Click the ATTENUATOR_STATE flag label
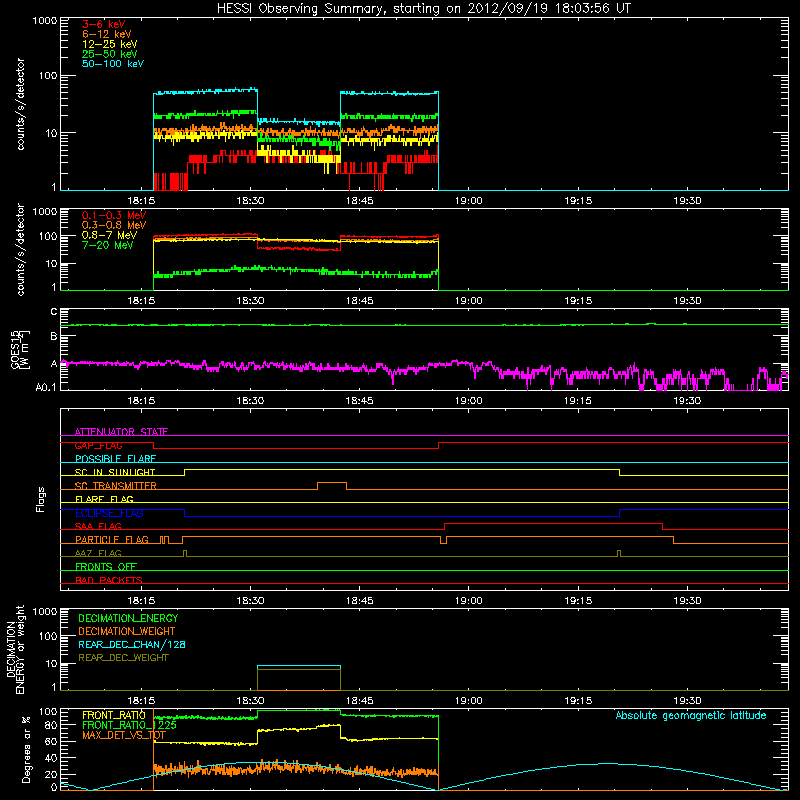 [121, 432]
